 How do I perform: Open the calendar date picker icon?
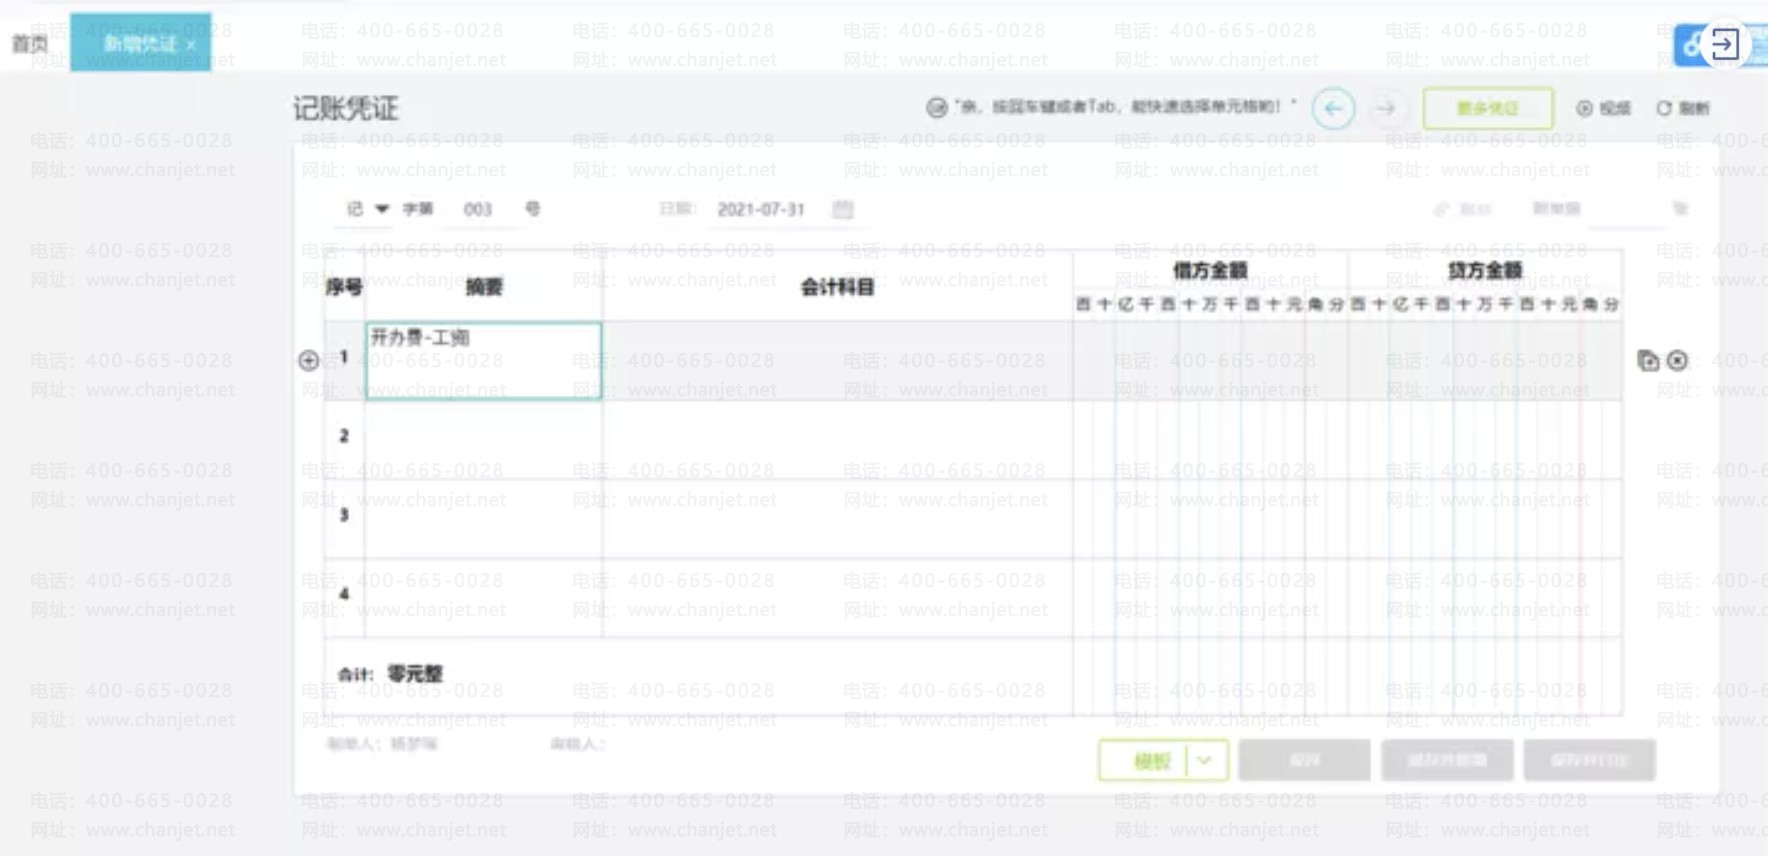coord(843,209)
